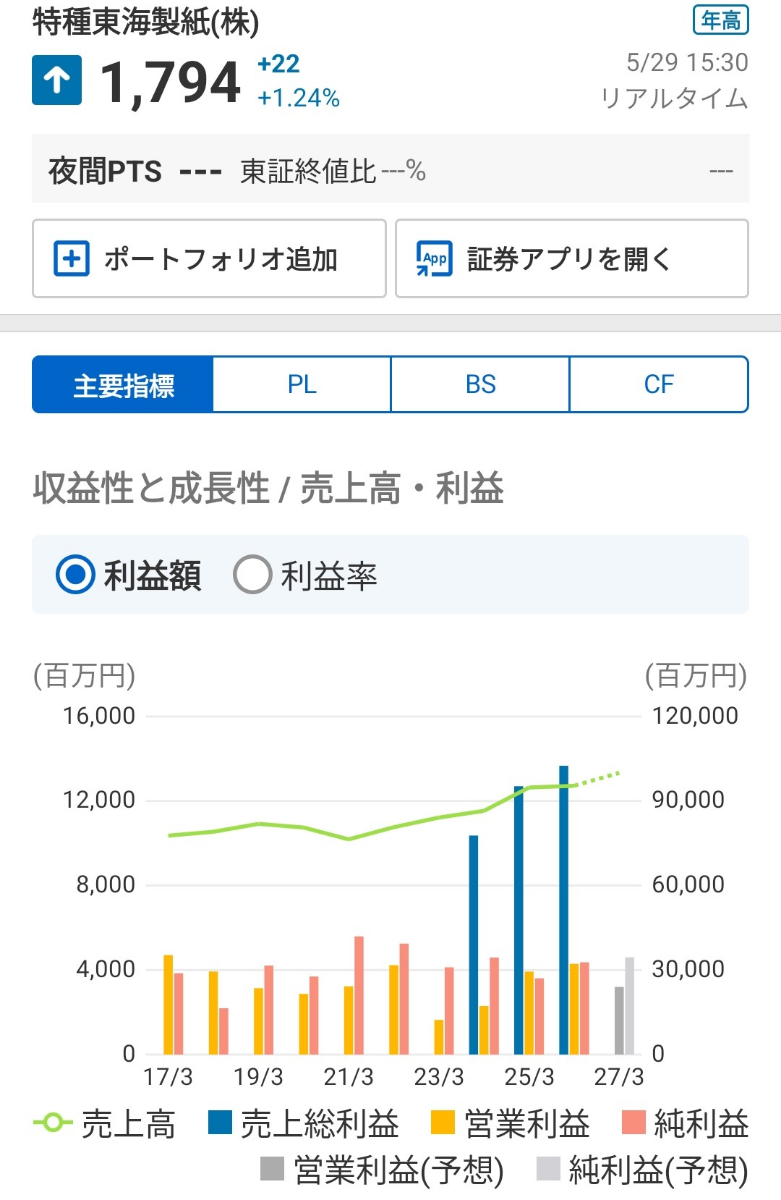Select the 利益率 radio option
The image size is (781, 1200).
305,575
